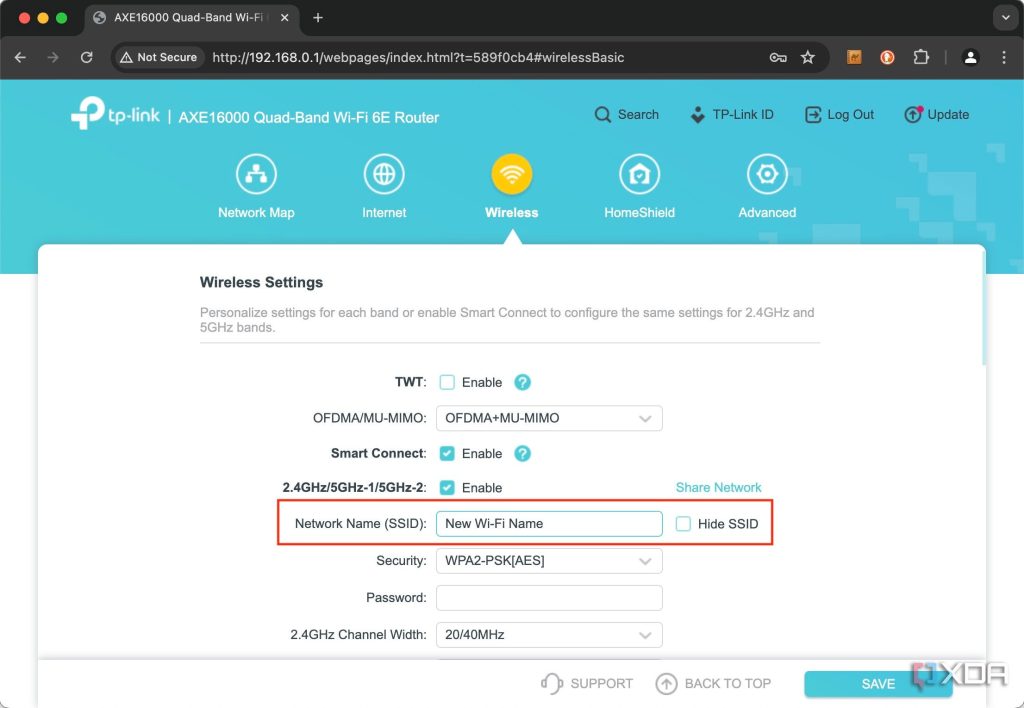Click the browser address bar URL
This screenshot has width=1024, height=708.
tap(418, 57)
